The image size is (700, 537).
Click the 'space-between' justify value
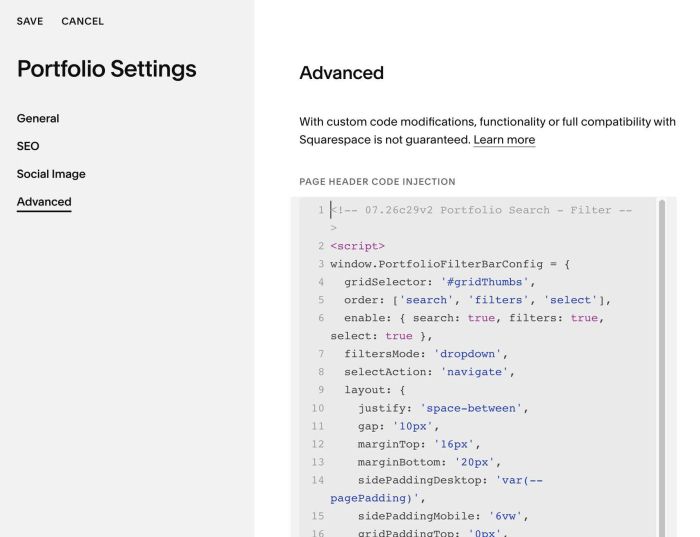pyautogui.click(x=471, y=408)
